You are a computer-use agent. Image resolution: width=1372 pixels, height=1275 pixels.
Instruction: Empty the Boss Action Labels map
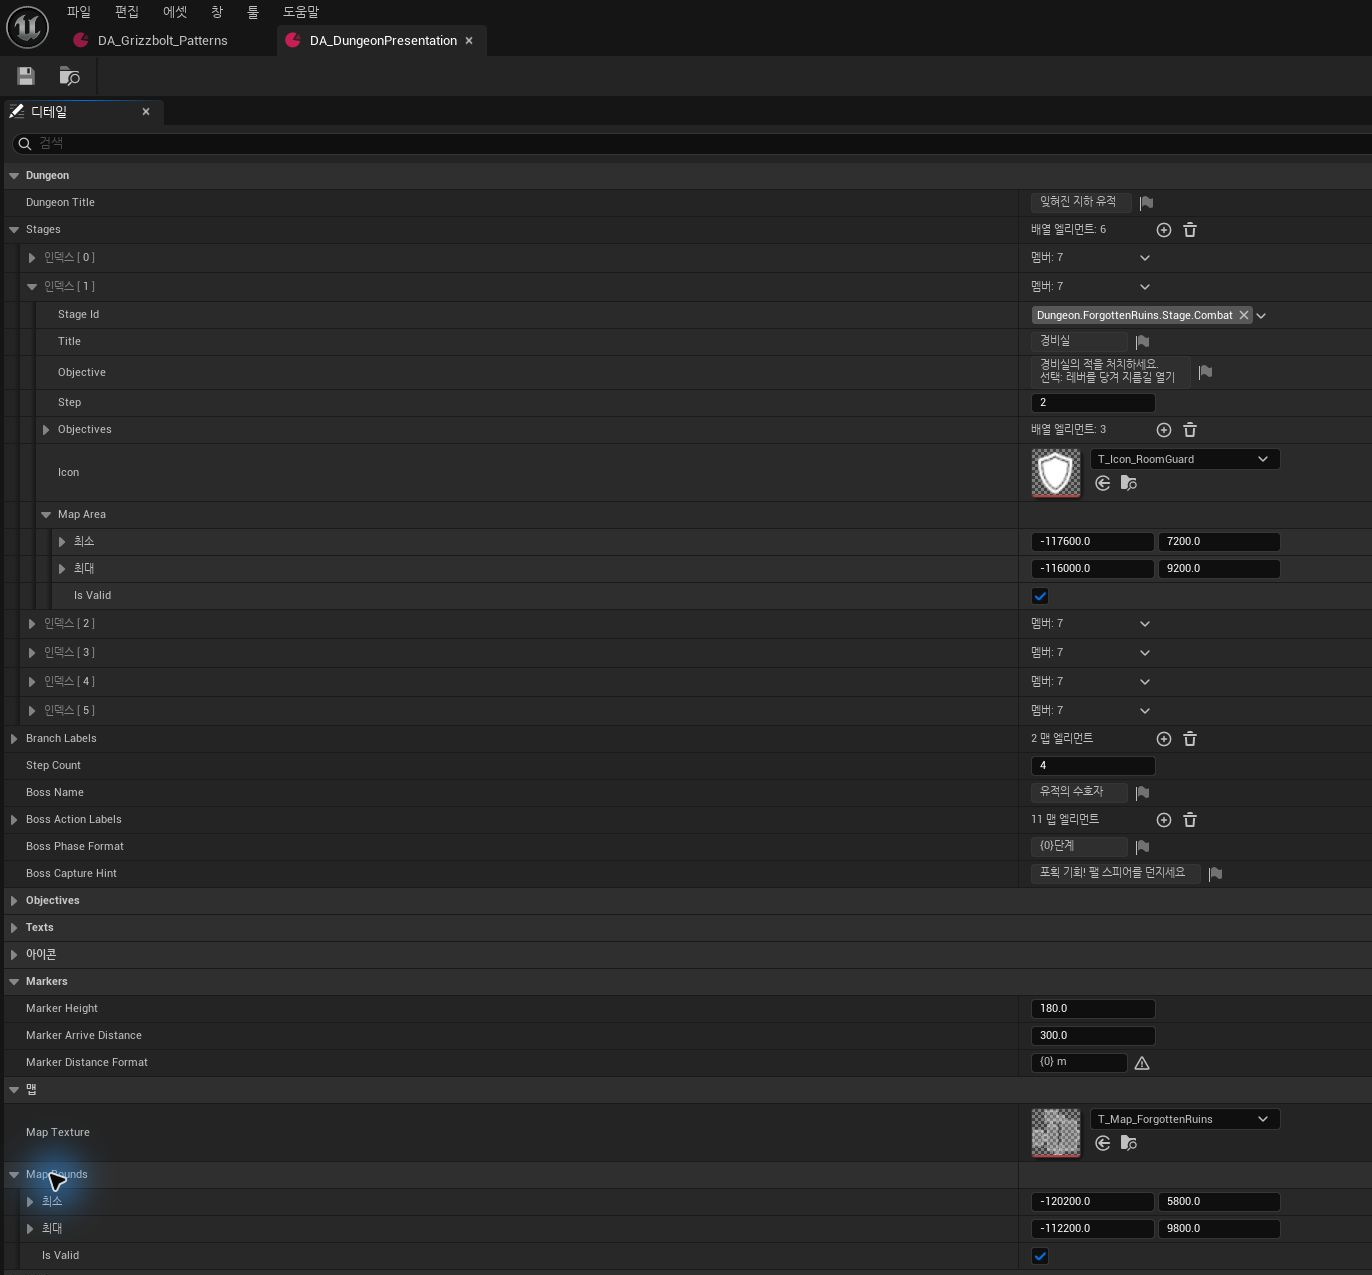click(1190, 820)
